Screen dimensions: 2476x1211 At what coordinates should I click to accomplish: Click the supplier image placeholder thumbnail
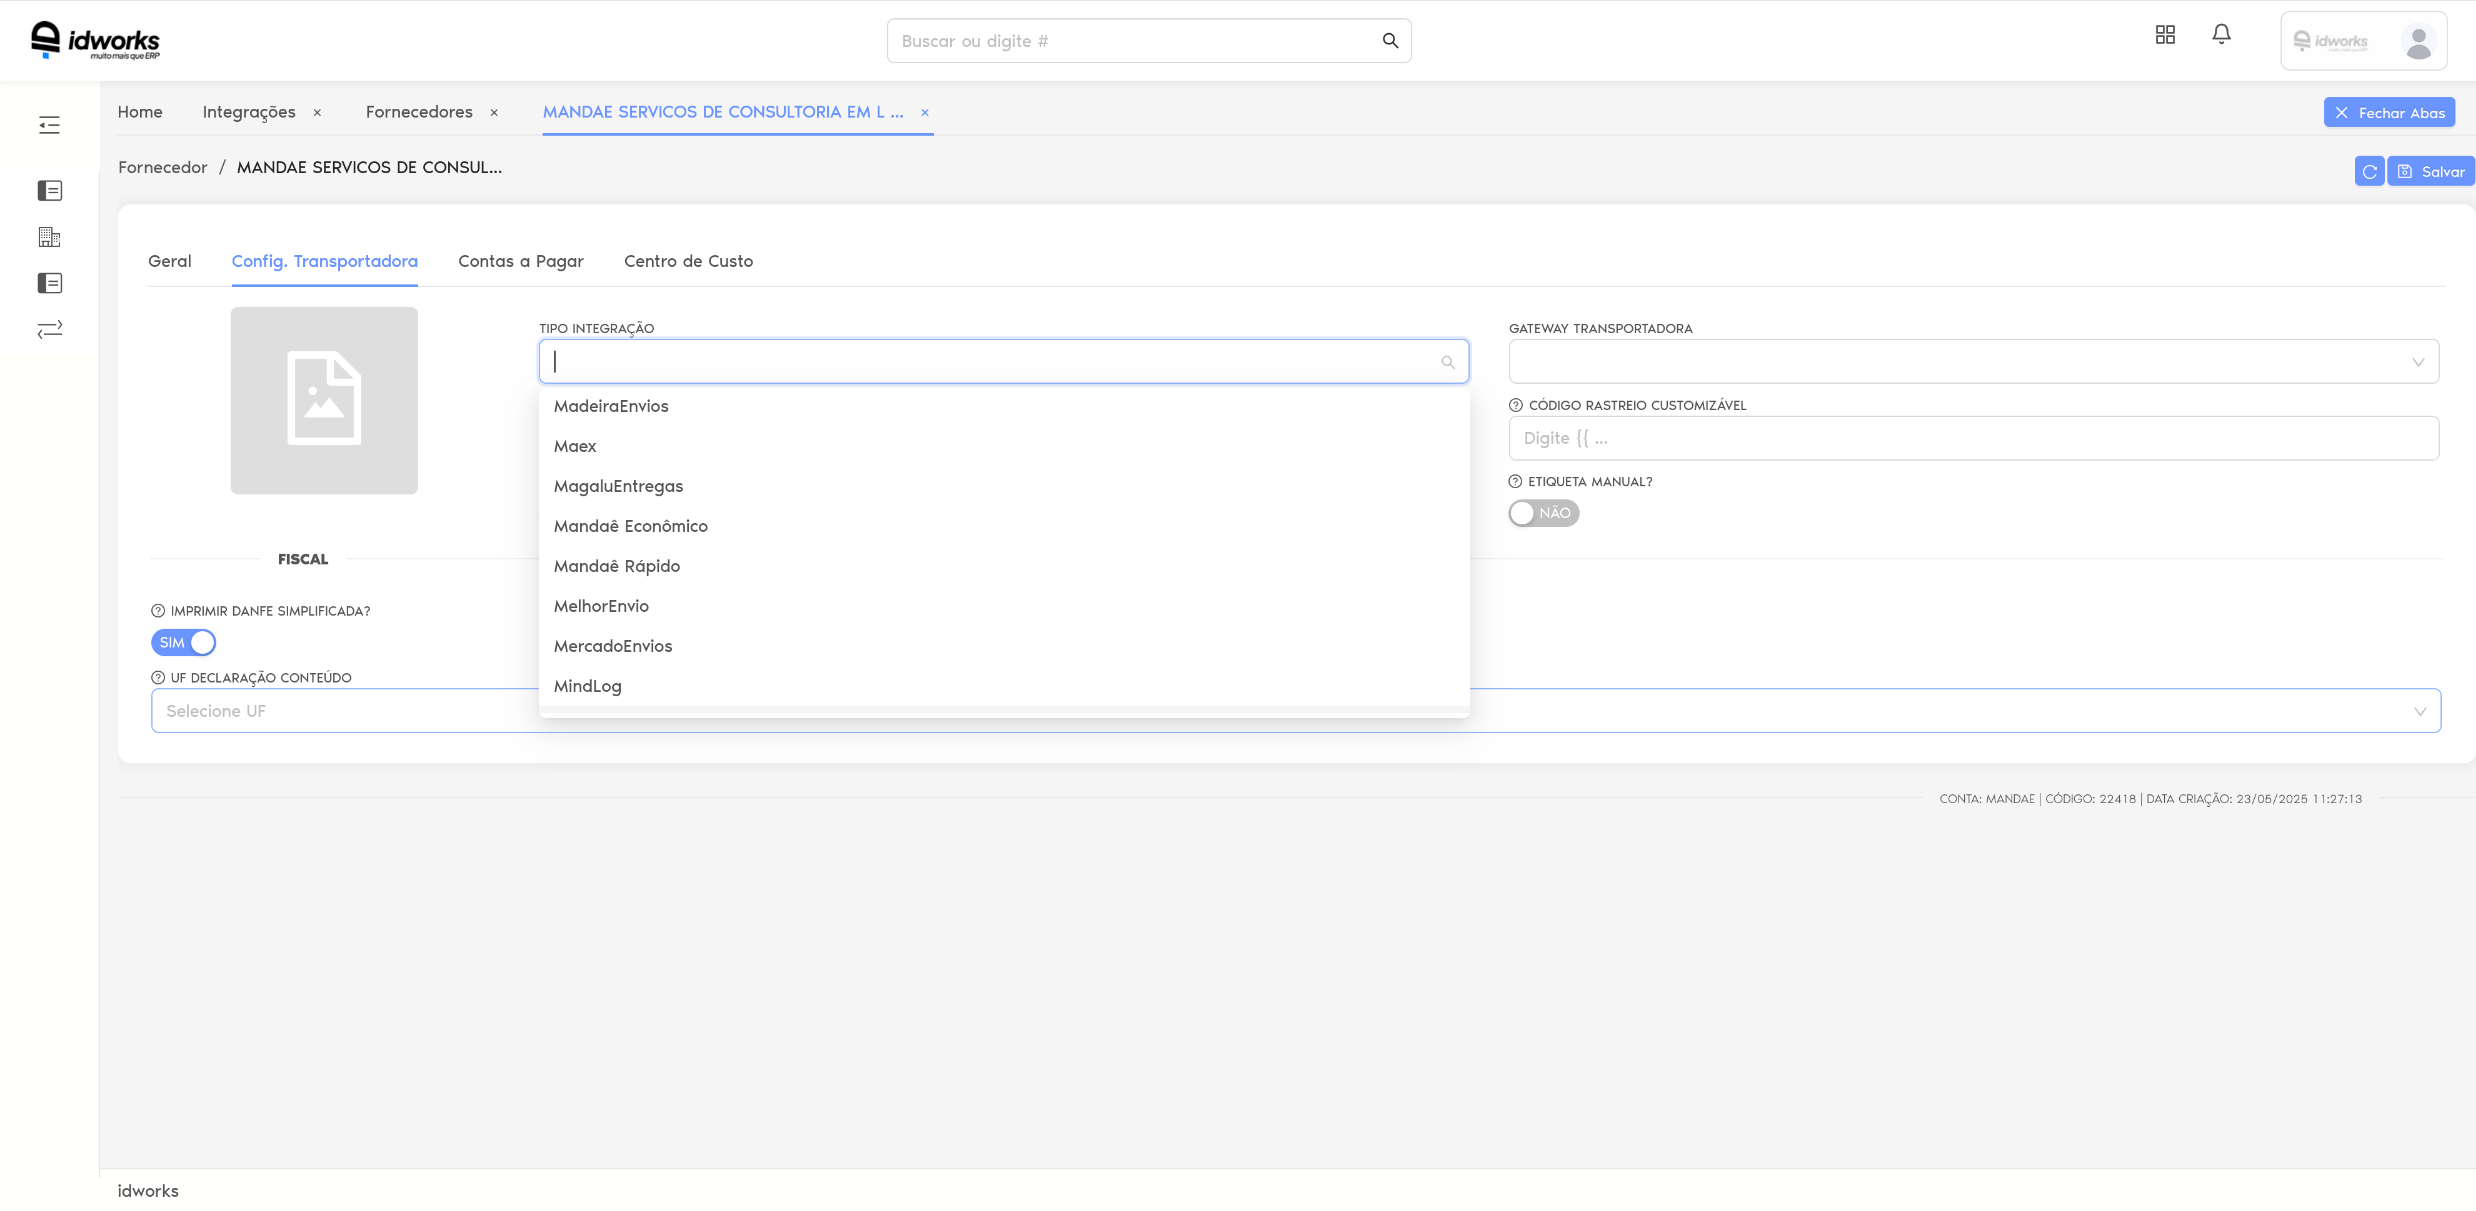pos(324,400)
